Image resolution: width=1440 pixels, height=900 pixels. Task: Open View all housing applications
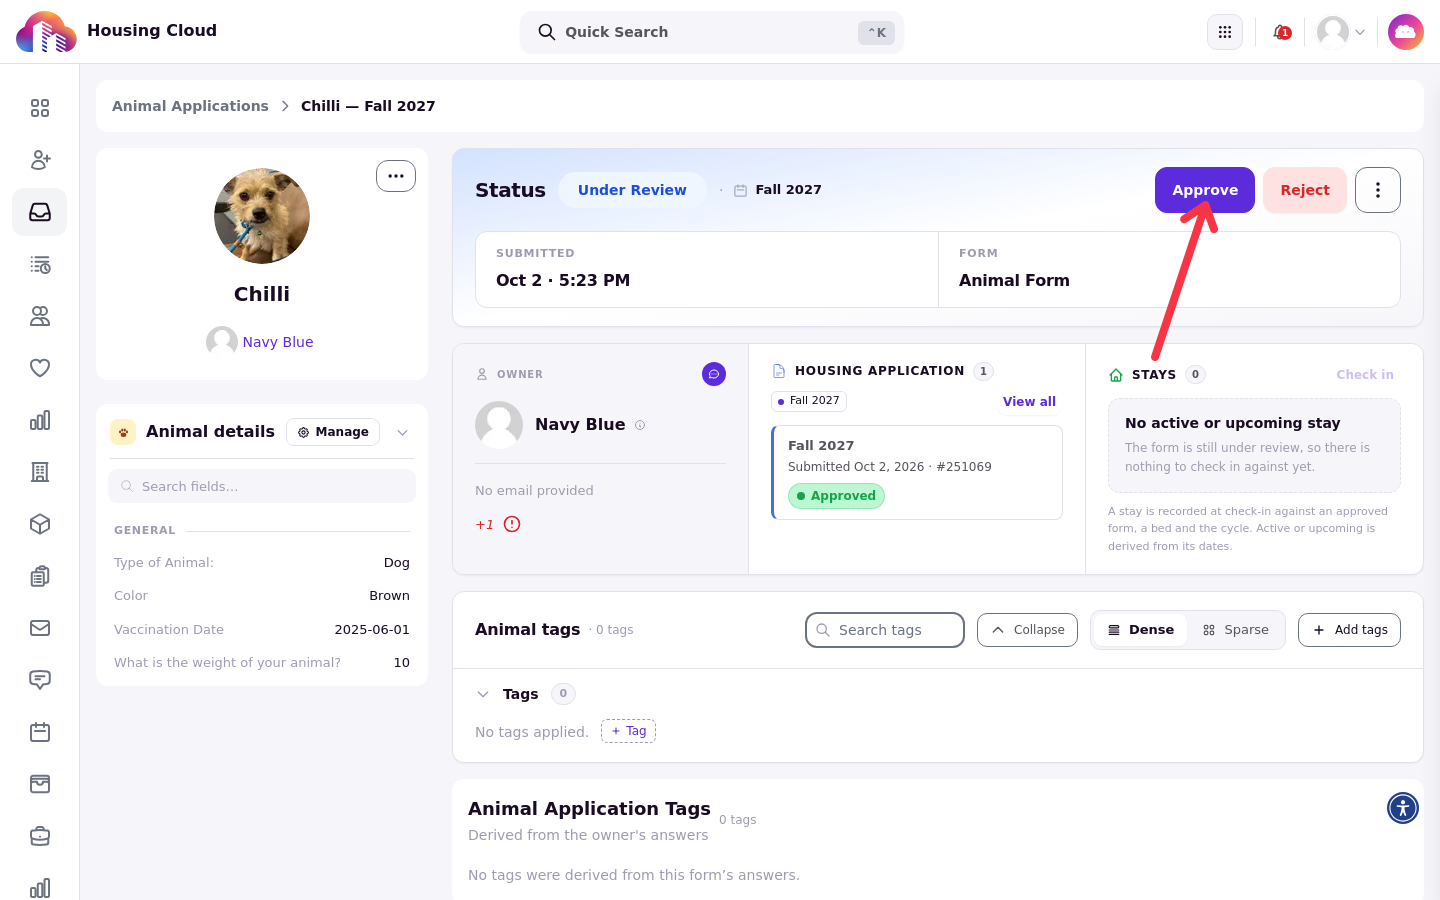[x=1029, y=401]
